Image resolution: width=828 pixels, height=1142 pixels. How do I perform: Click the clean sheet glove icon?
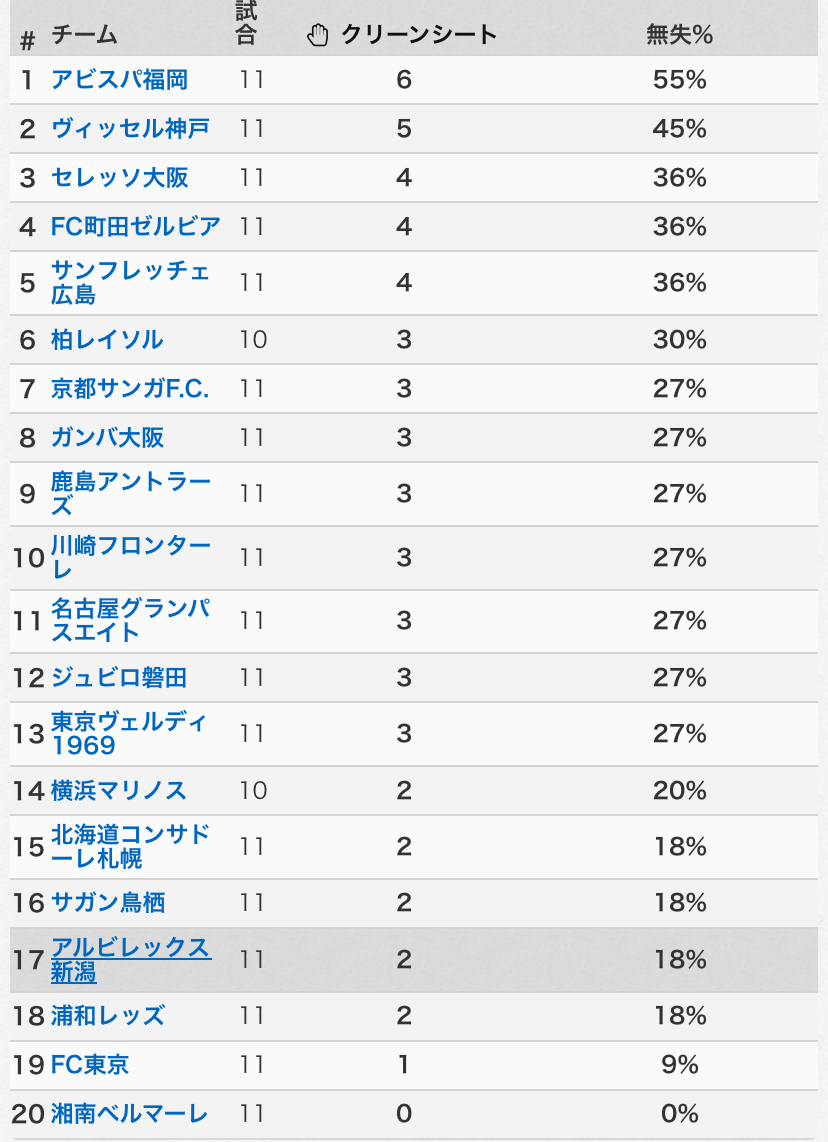tap(318, 35)
